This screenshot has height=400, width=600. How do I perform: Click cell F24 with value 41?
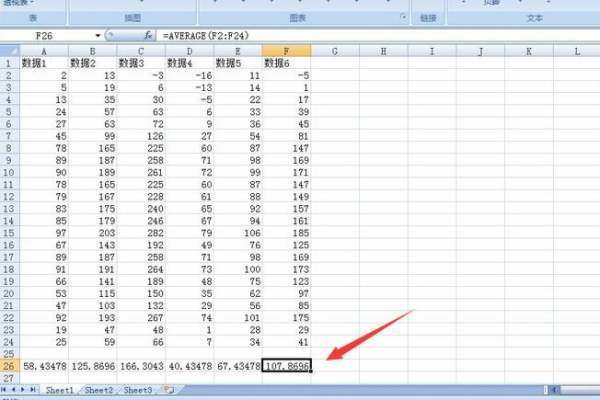click(x=286, y=342)
